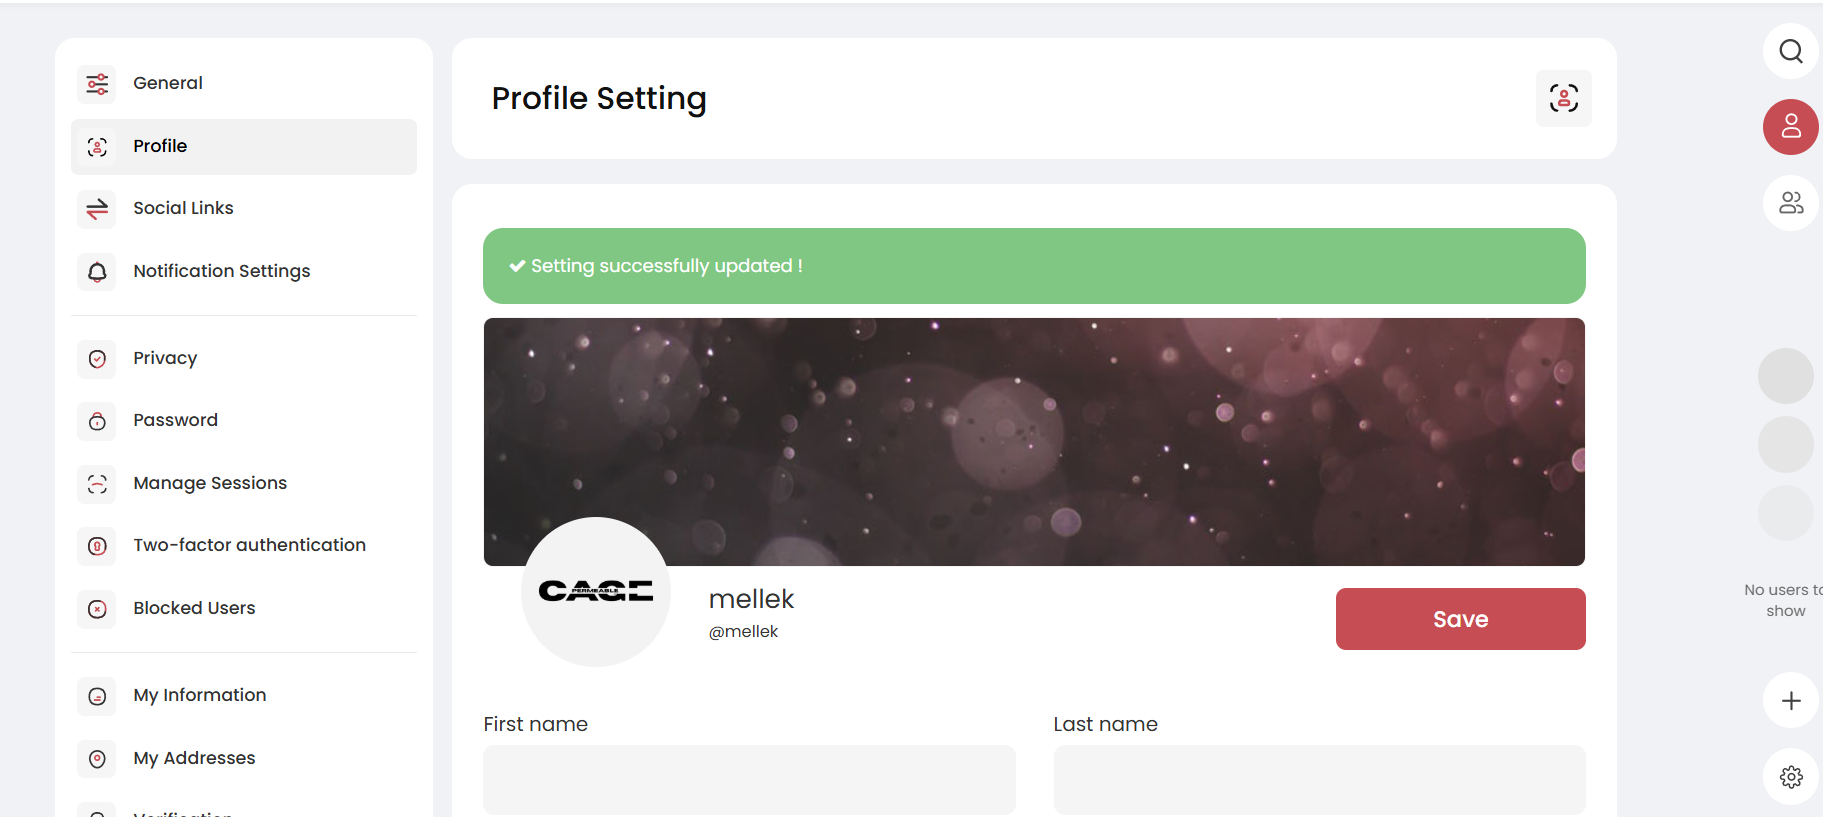
Task: Select Two-factor authentication
Action: coord(249,545)
